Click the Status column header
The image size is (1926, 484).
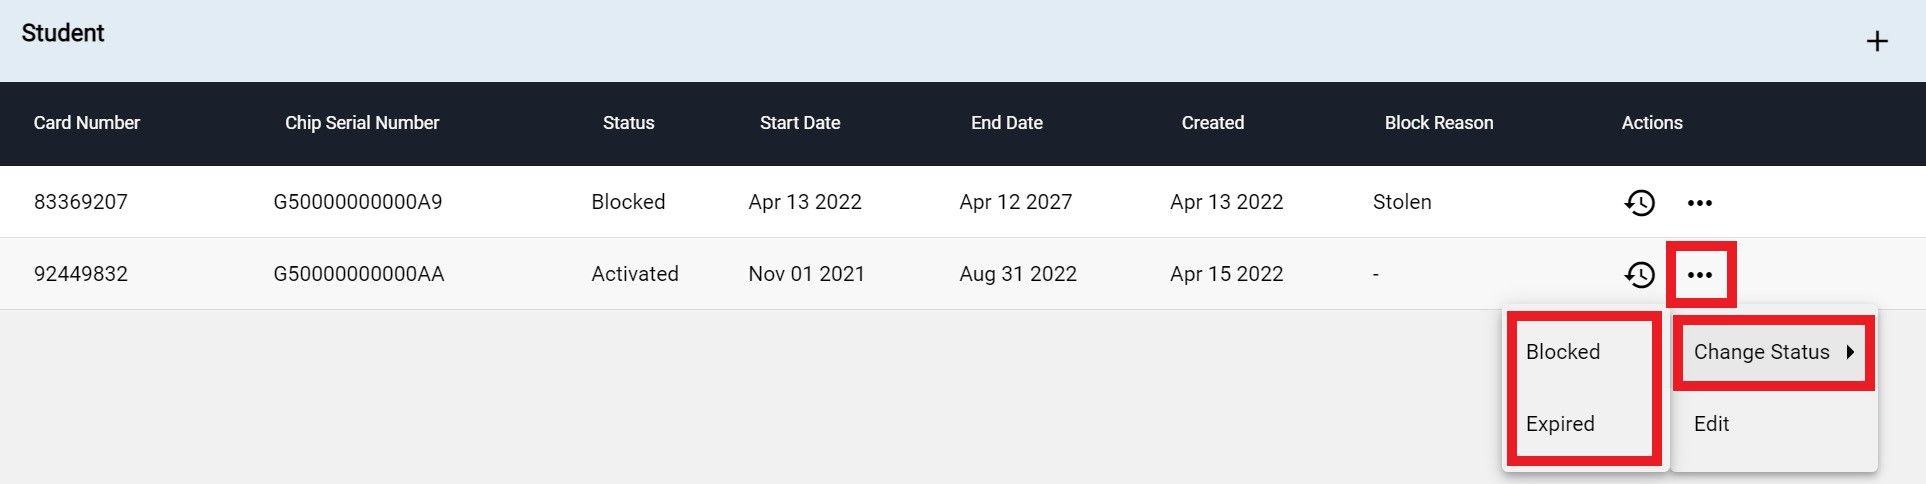pos(628,123)
